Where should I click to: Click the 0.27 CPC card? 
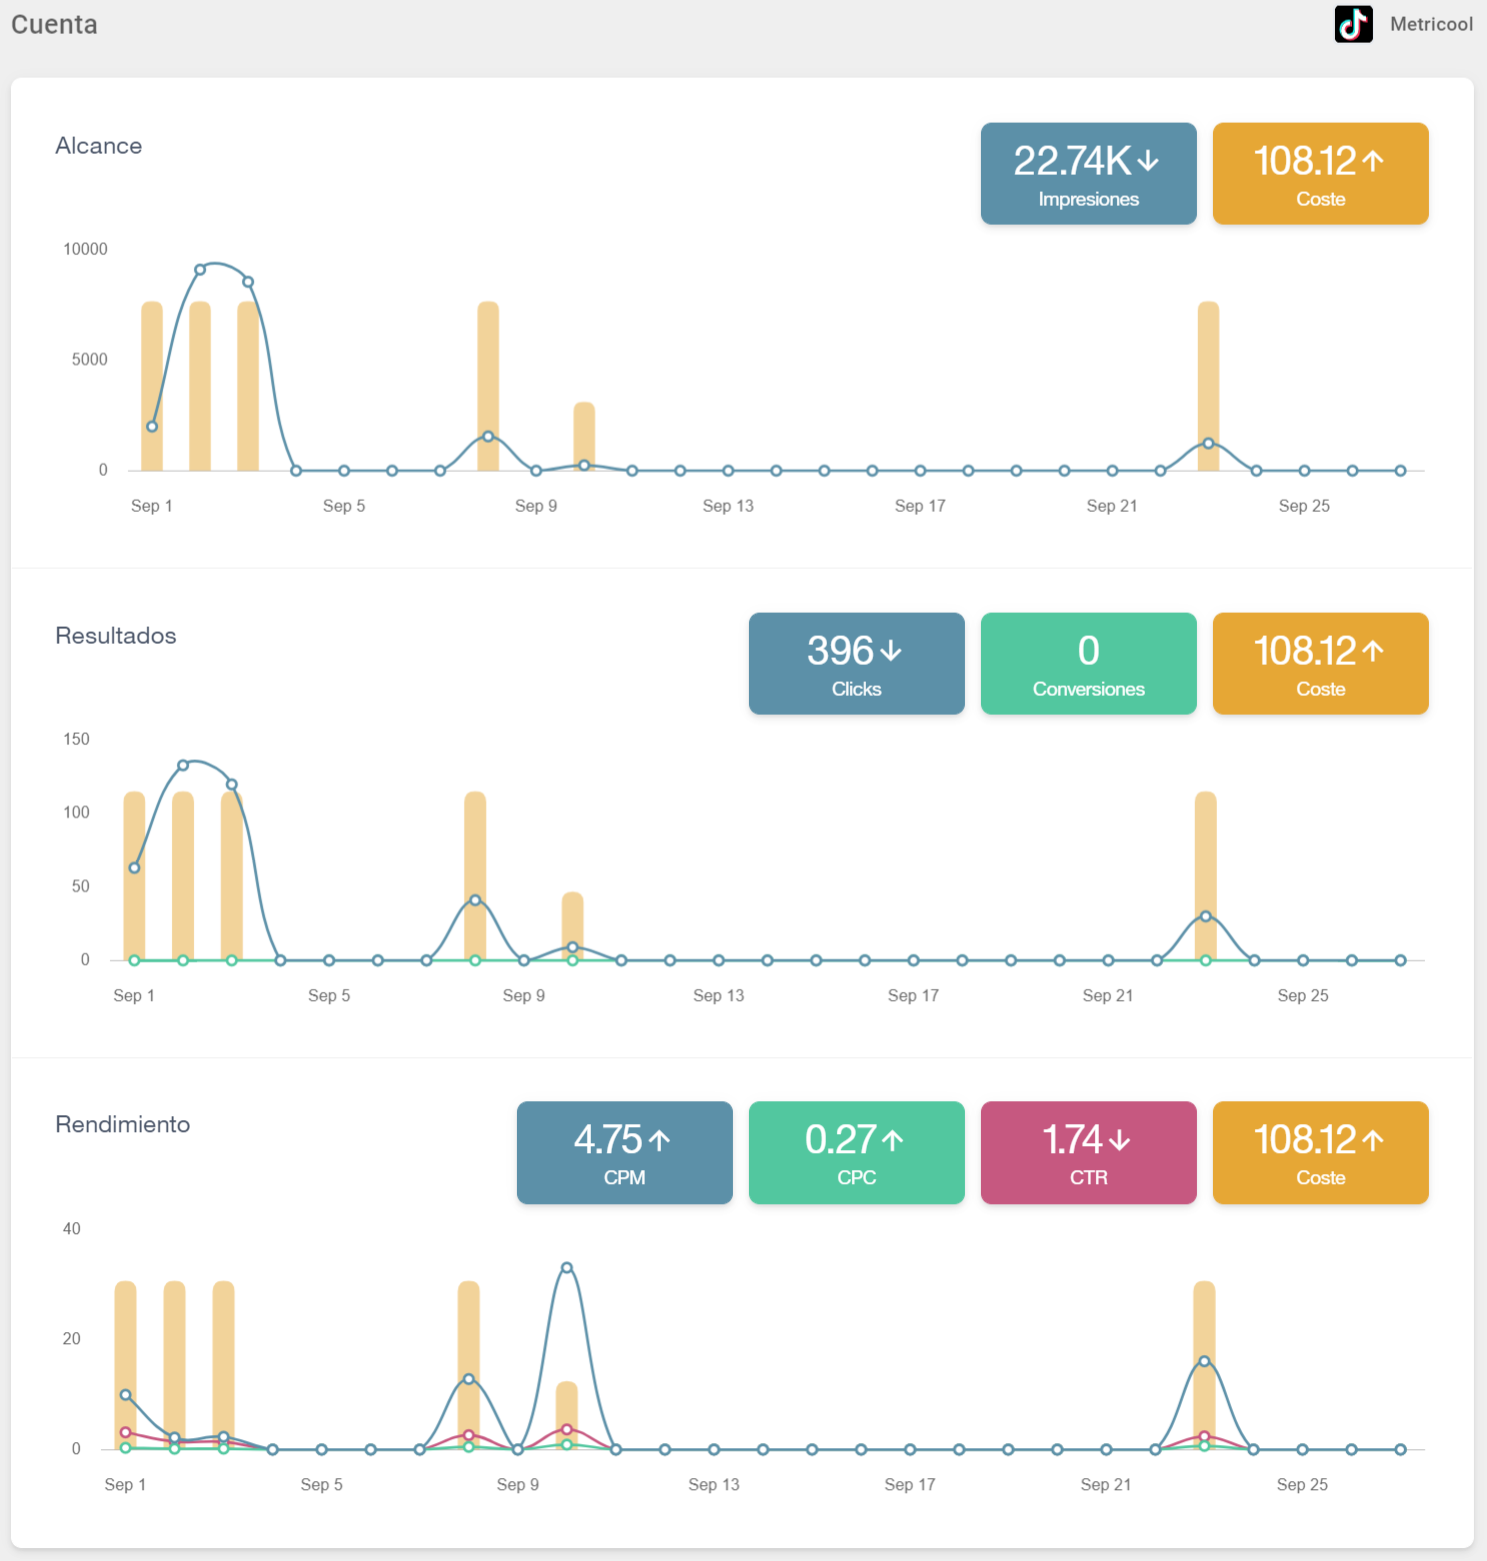tap(856, 1152)
